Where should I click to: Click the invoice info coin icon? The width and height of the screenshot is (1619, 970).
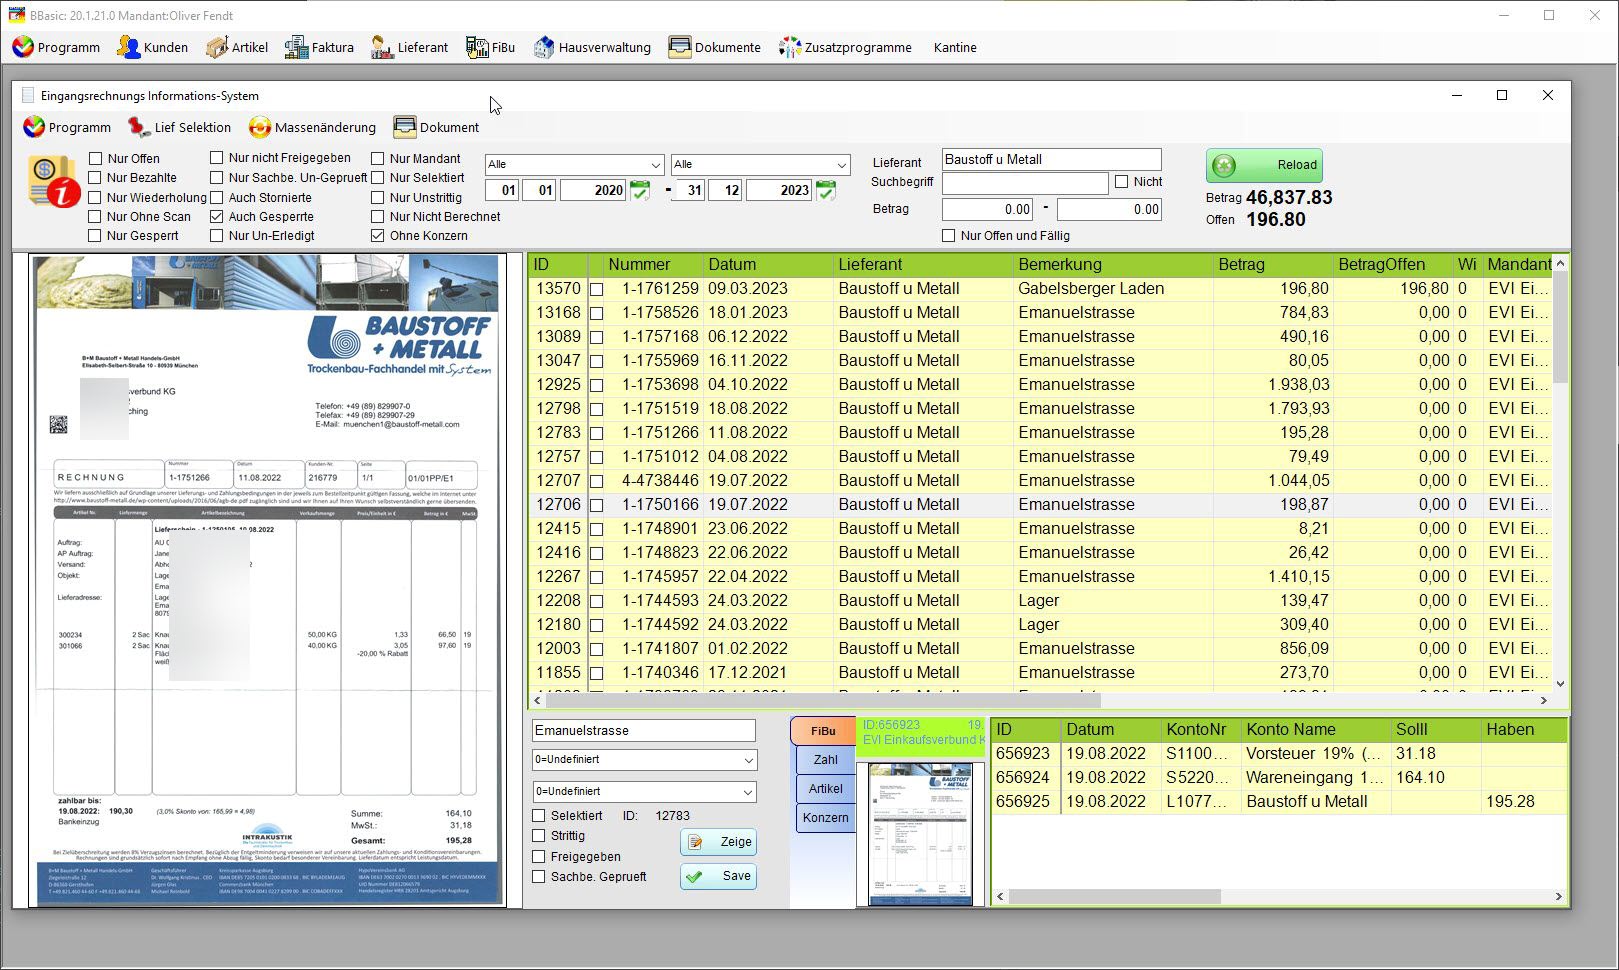(x=54, y=182)
